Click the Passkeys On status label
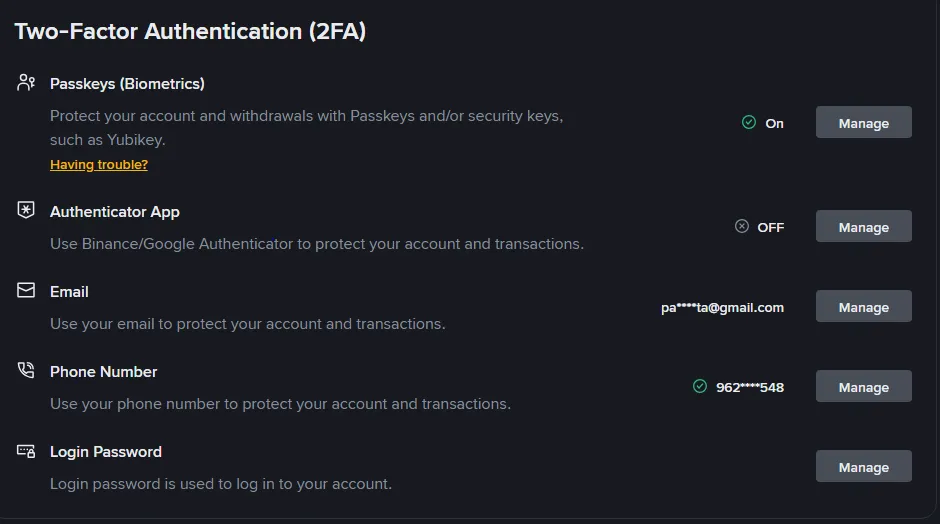940x524 pixels. (x=775, y=124)
